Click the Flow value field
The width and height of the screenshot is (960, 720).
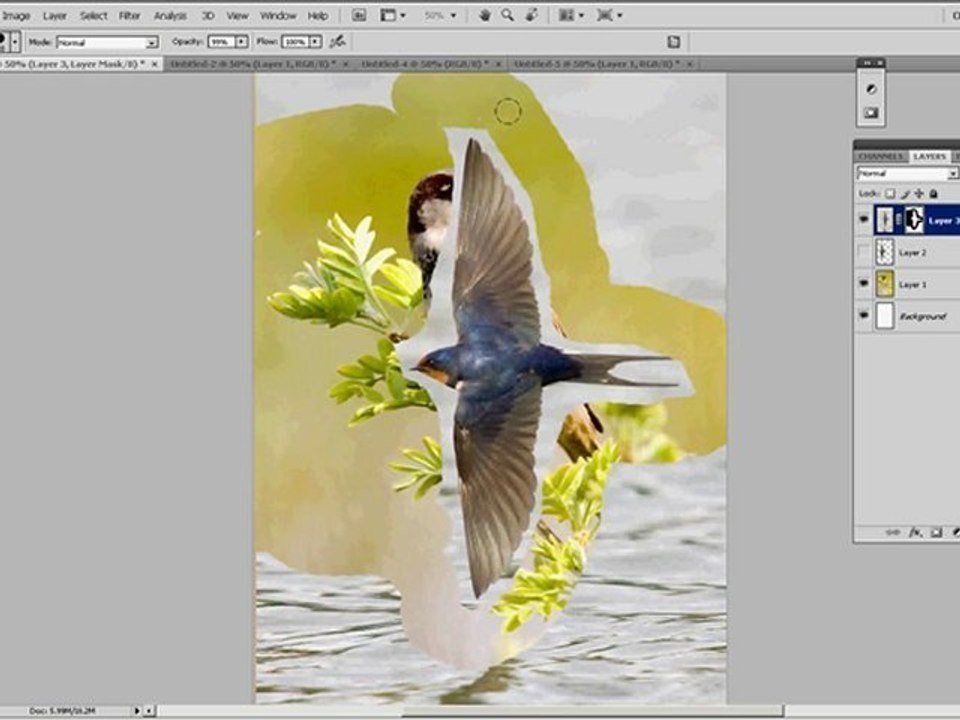pos(295,42)
